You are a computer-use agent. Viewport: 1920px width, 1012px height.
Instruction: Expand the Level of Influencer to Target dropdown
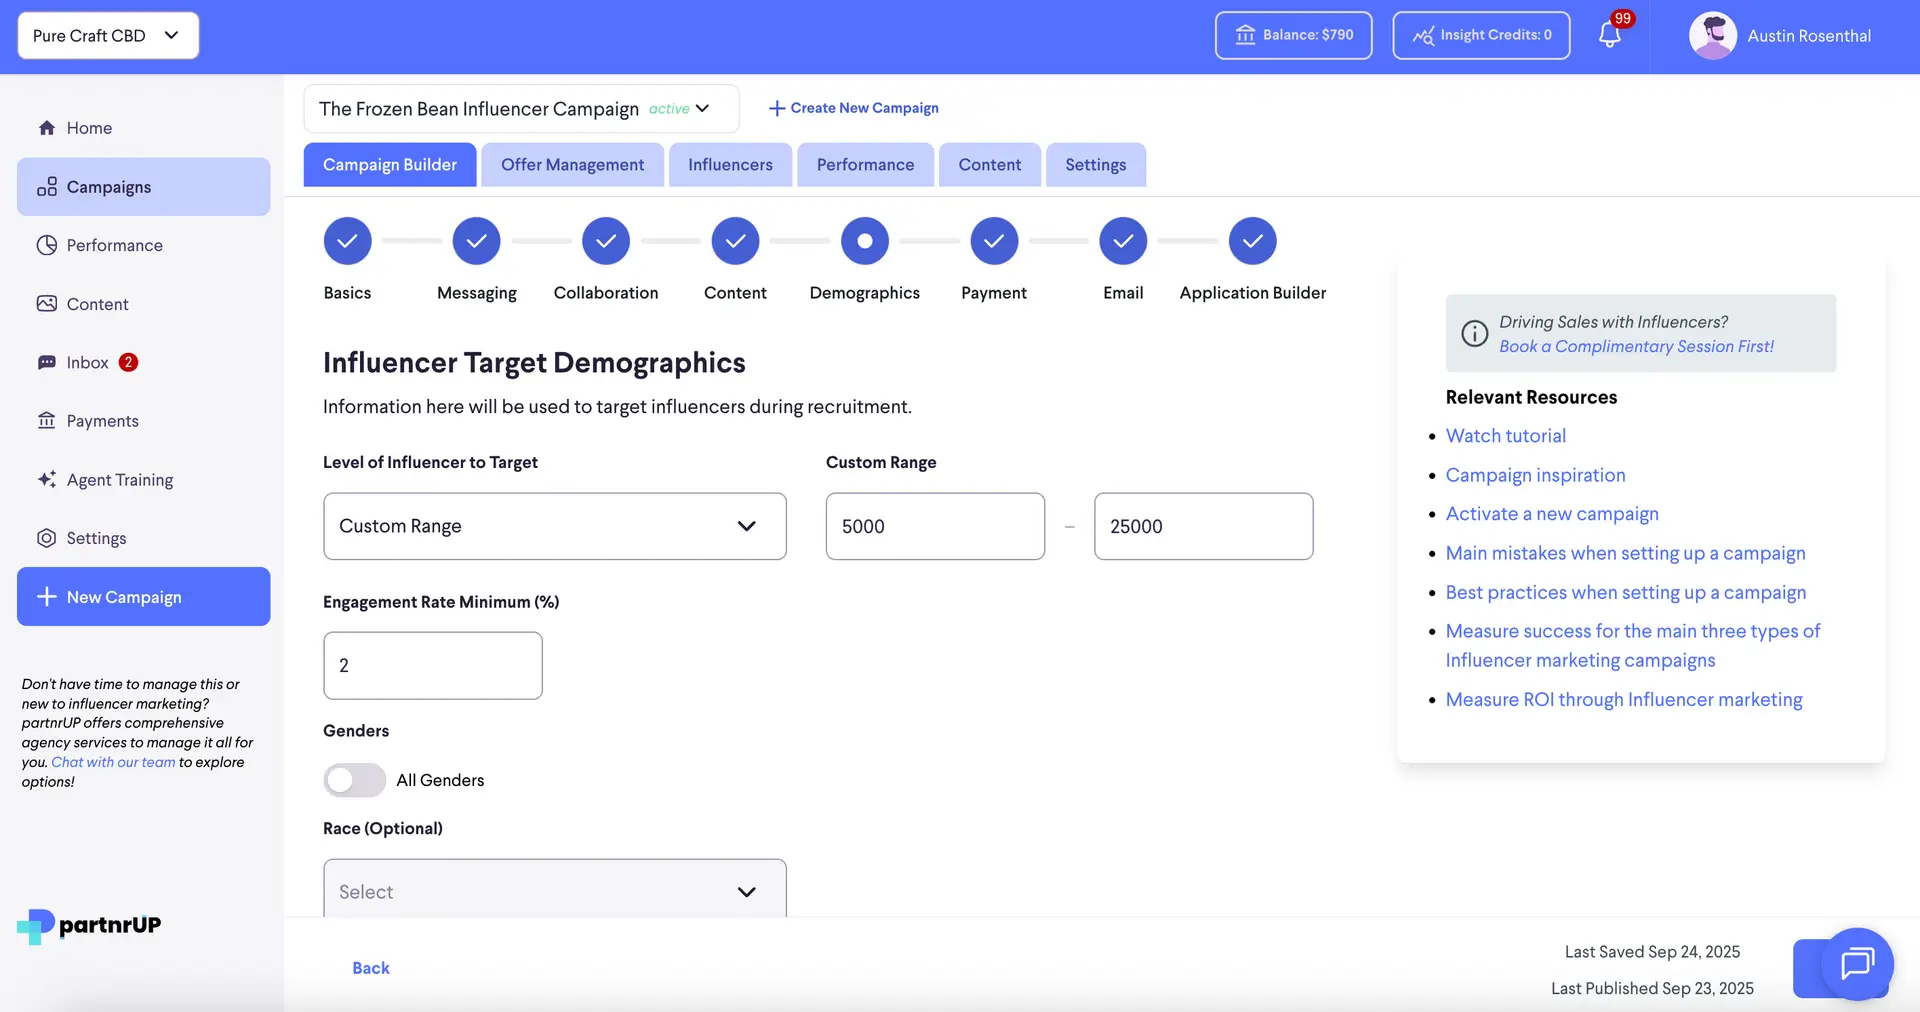[554, 526]
